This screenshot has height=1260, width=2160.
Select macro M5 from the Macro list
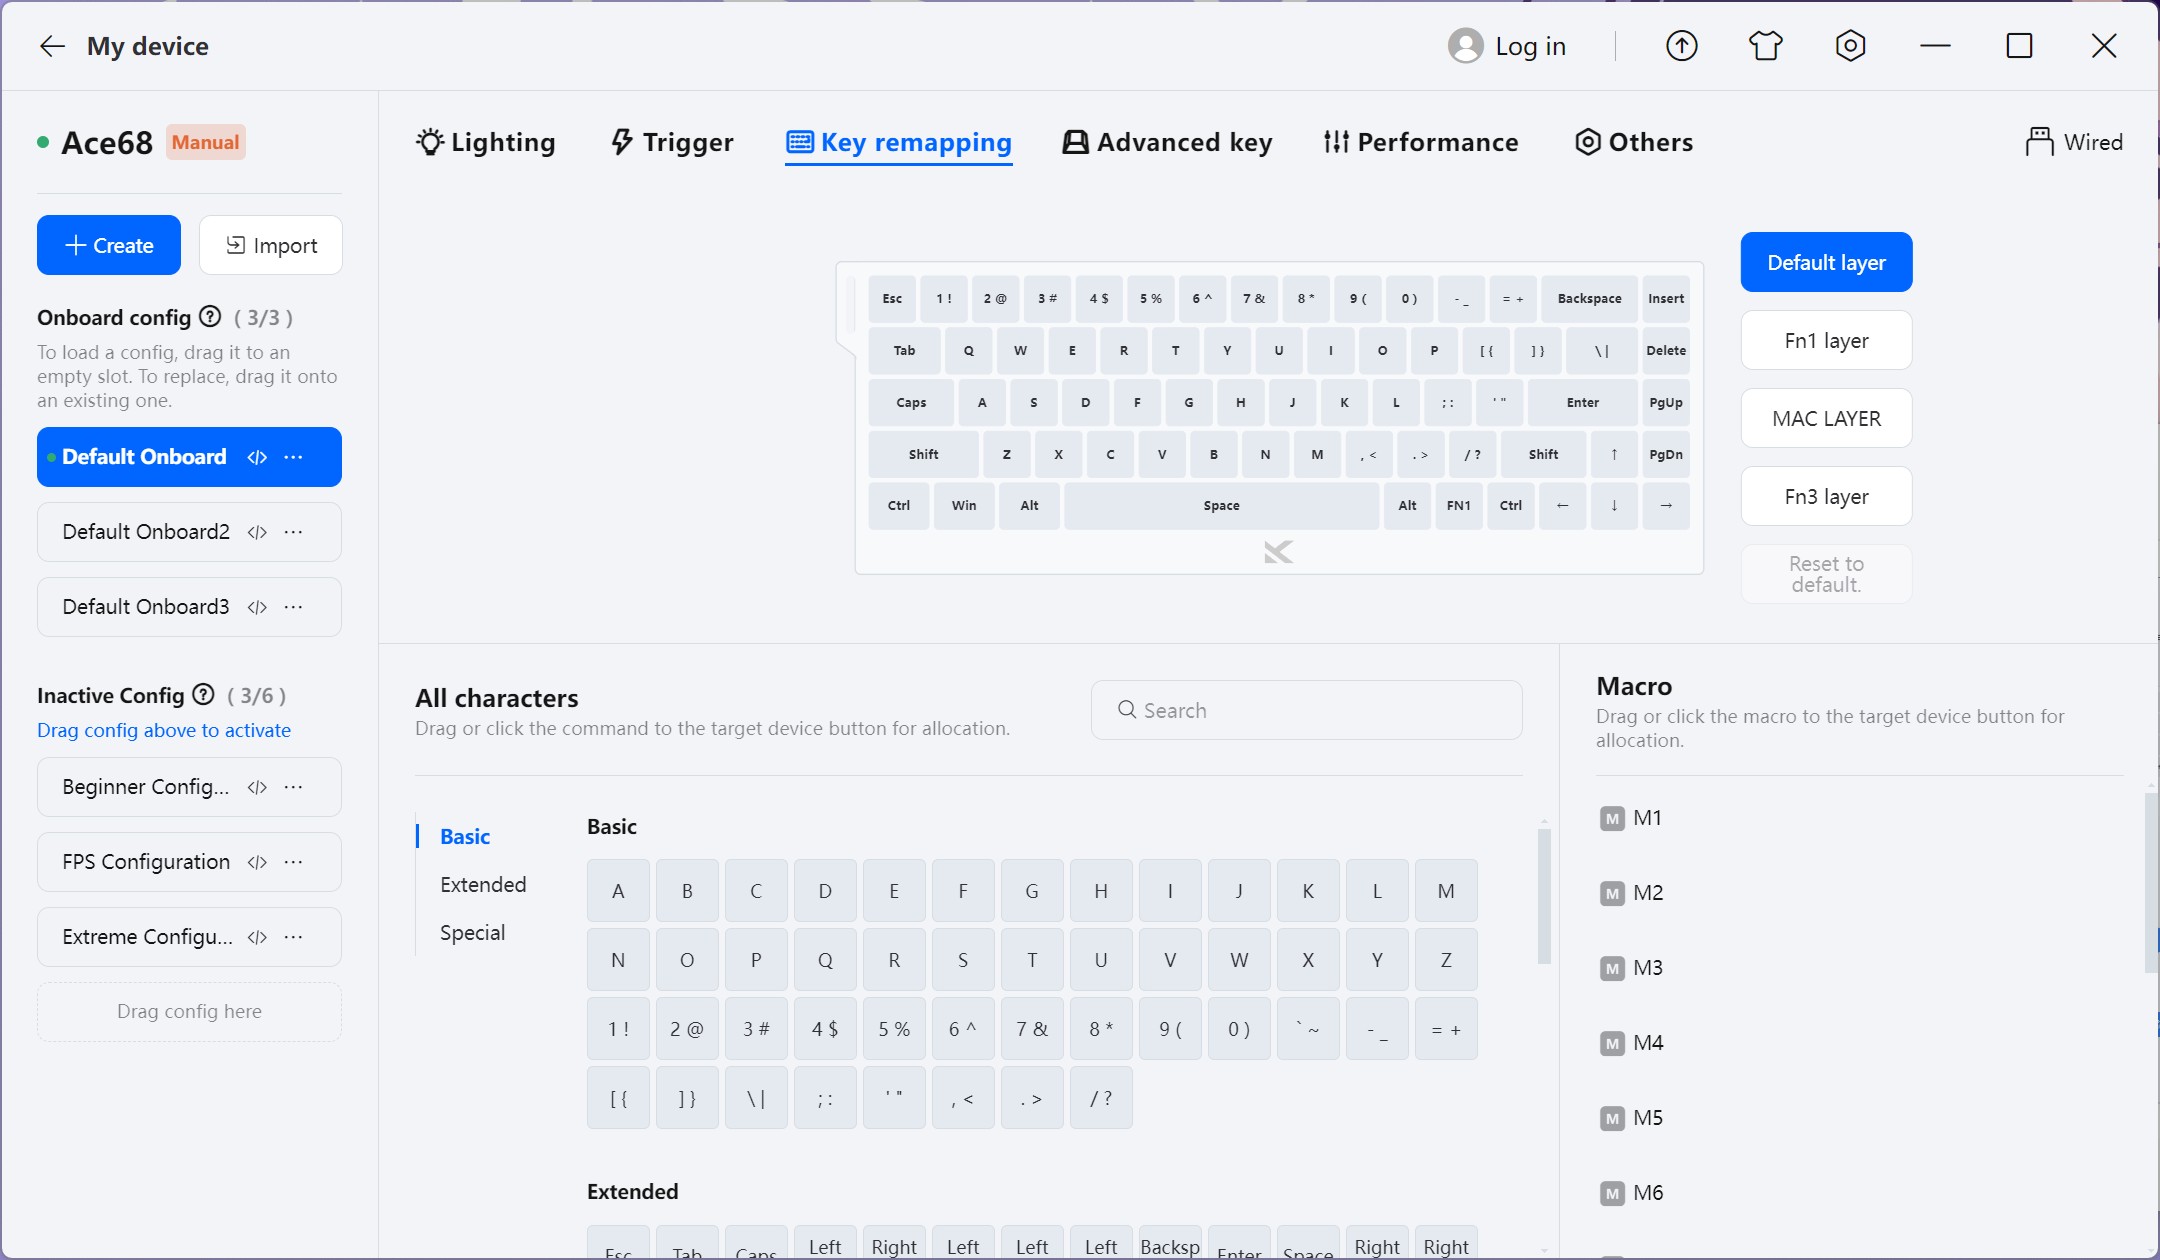tap(1633, 1118)
